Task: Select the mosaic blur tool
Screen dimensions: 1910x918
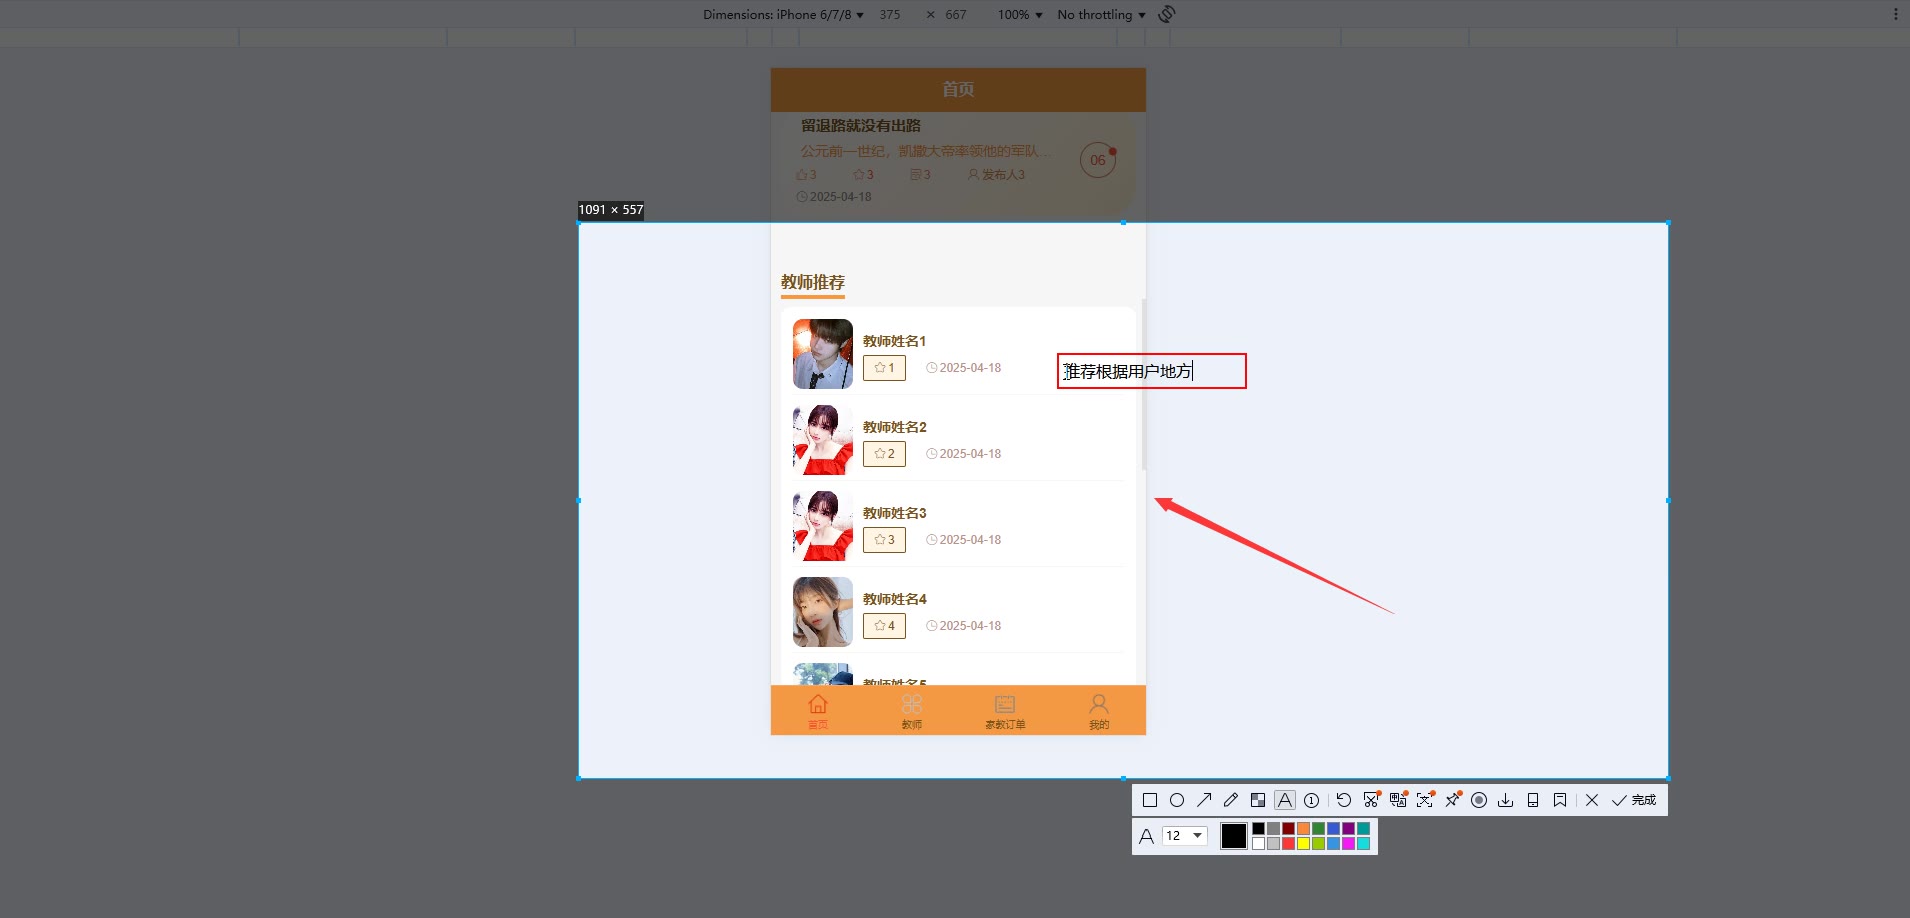Action: [1258, 800]
